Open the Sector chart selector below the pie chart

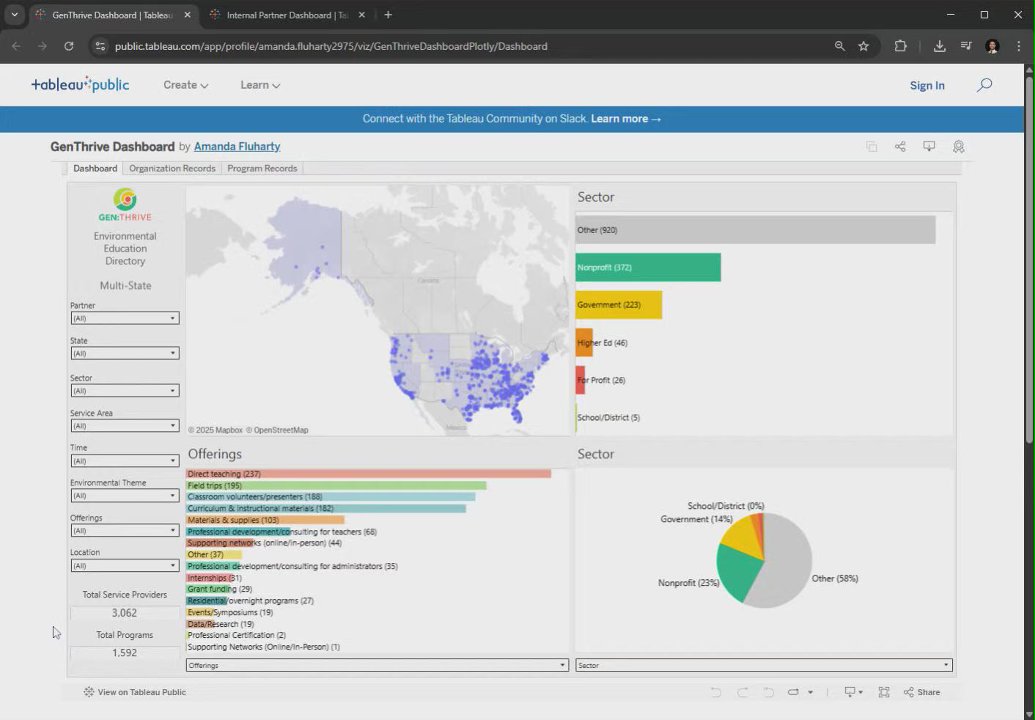click(764, 665)
